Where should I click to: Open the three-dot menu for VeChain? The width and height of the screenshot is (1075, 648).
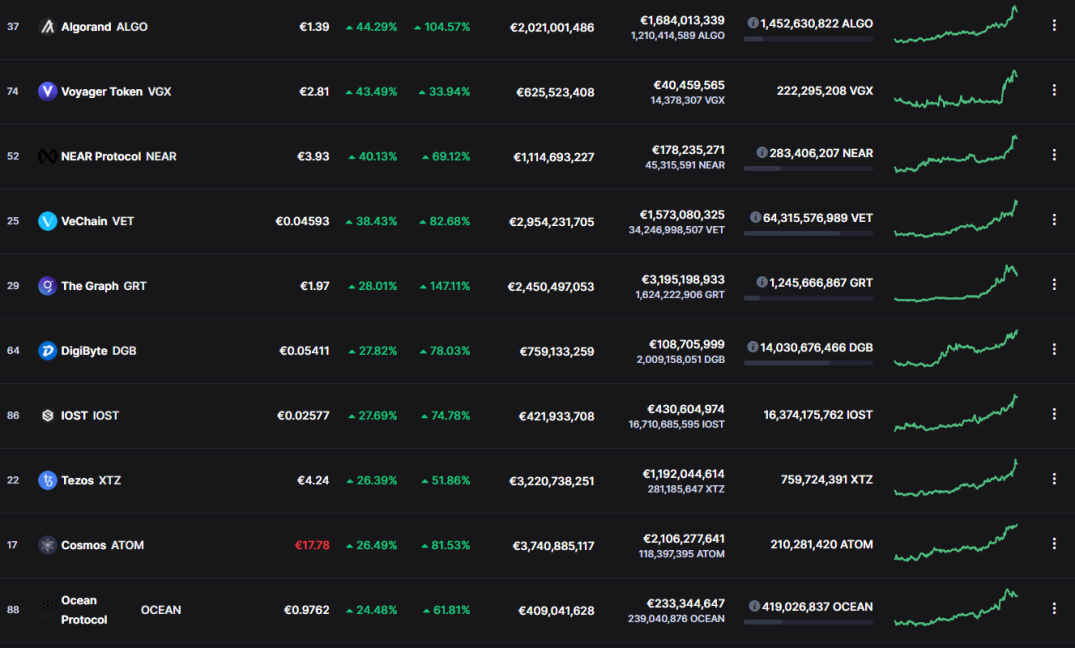[1054, 219]
